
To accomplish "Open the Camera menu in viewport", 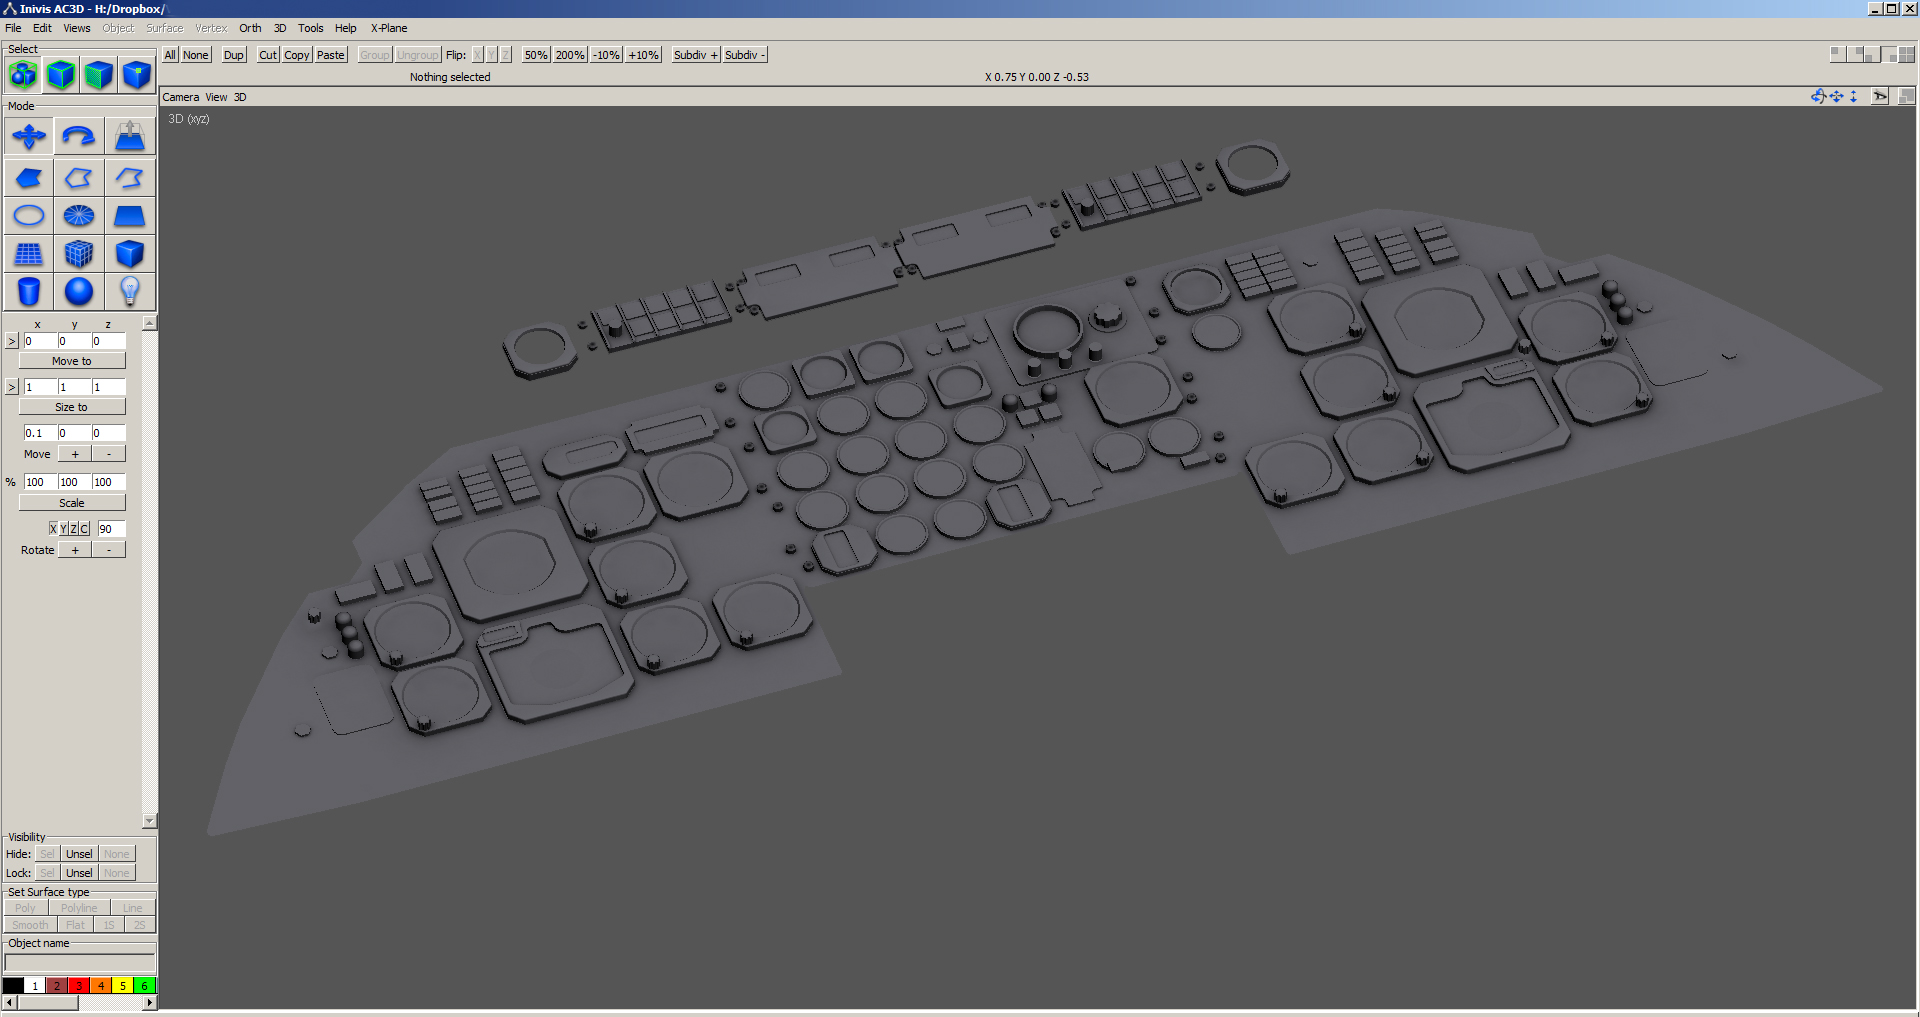I will [181, 97].
